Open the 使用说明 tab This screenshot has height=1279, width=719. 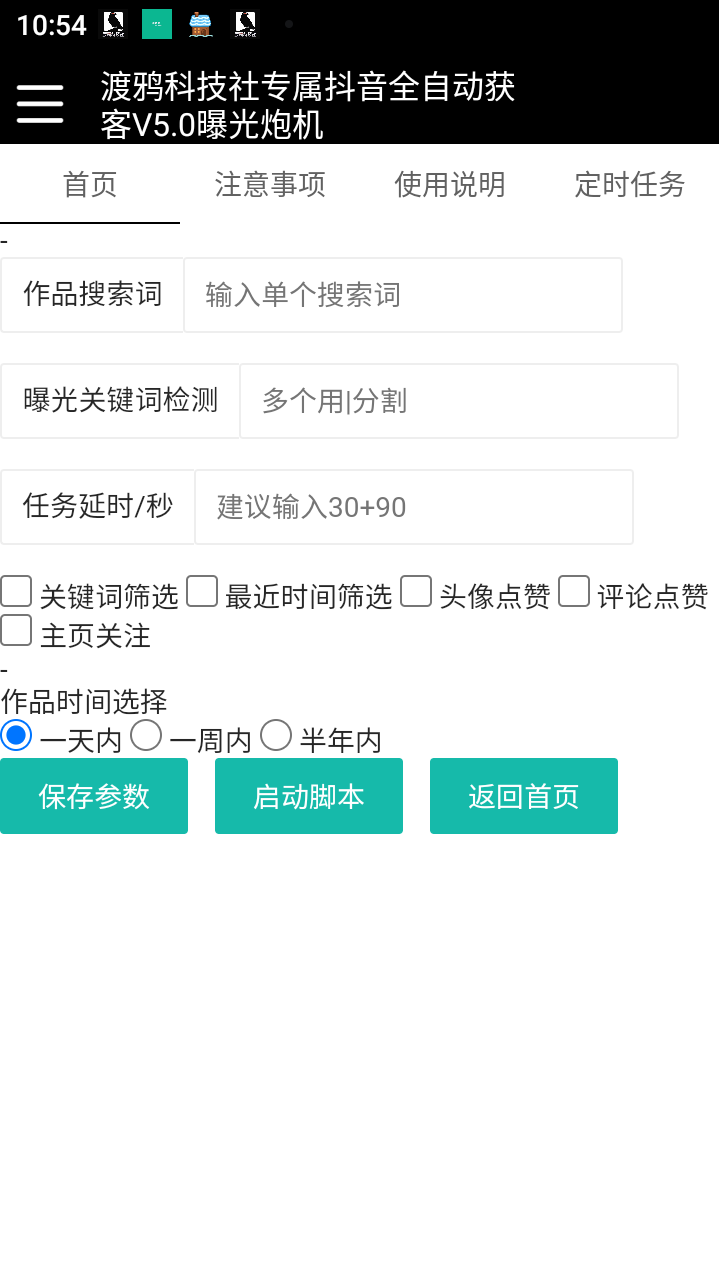450,185
